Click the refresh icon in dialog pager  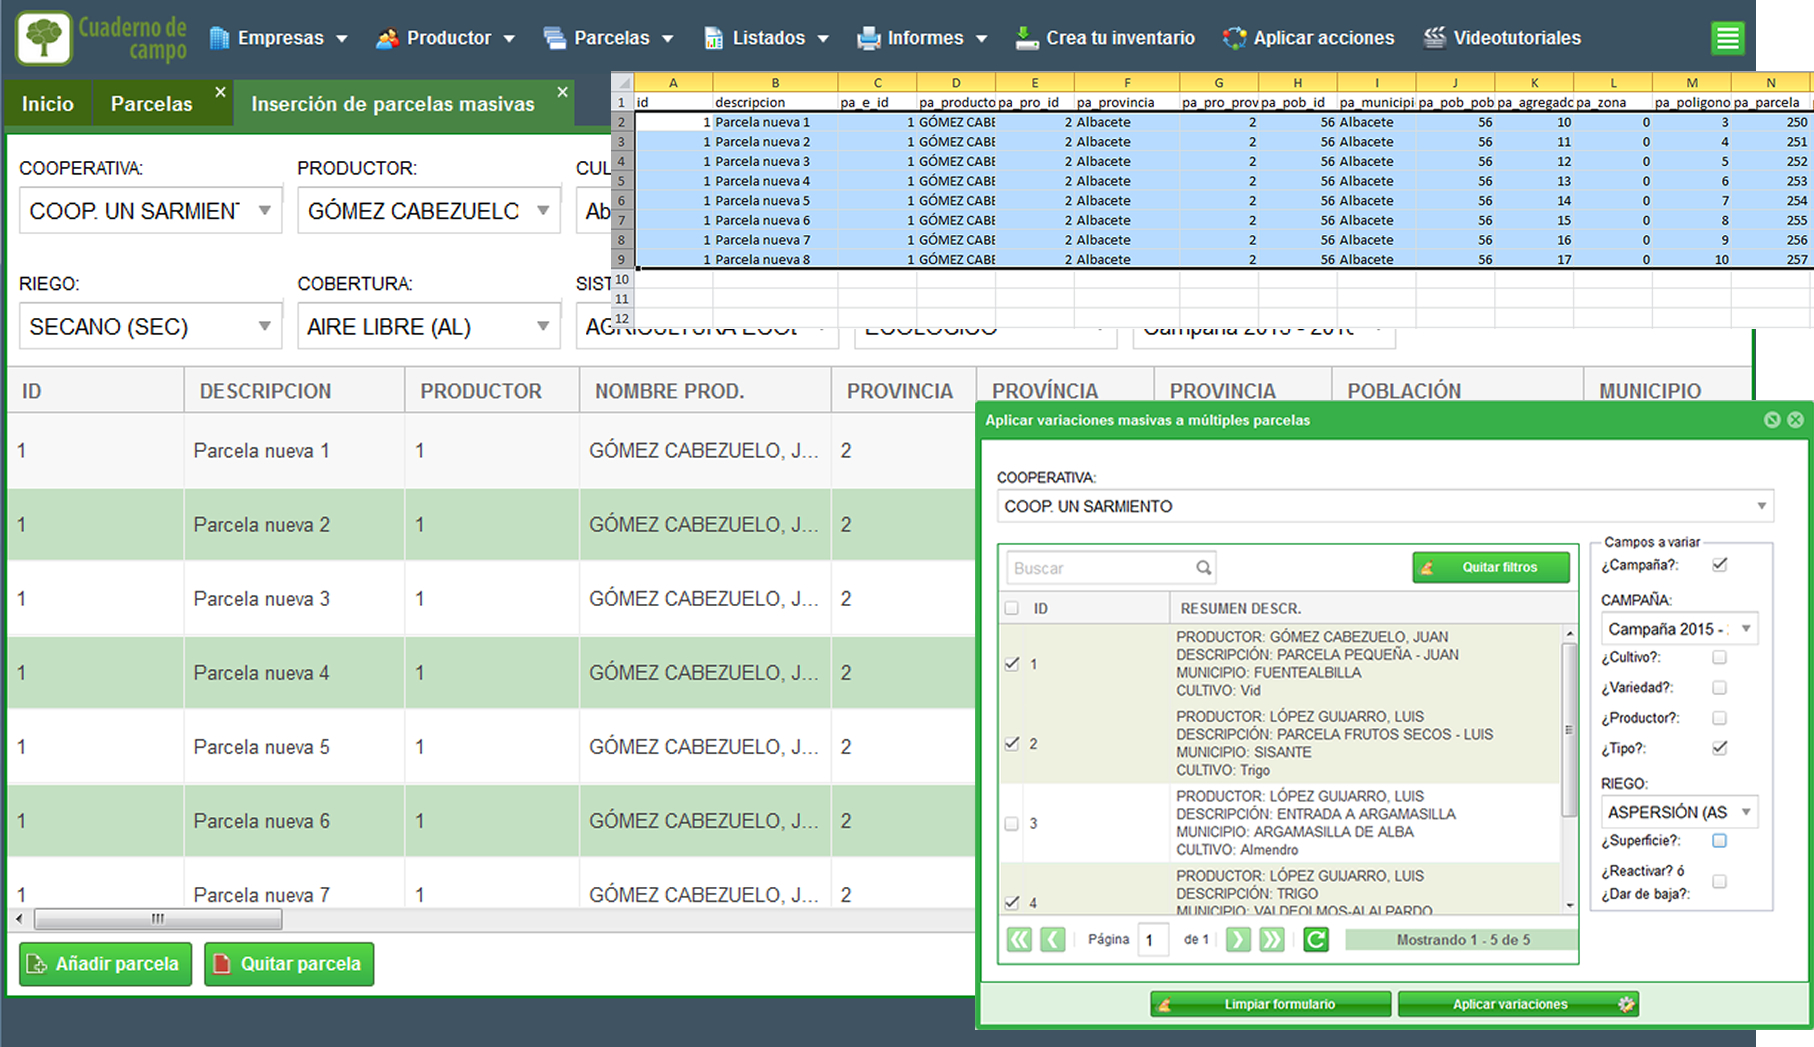click(x=1316, y=940)
